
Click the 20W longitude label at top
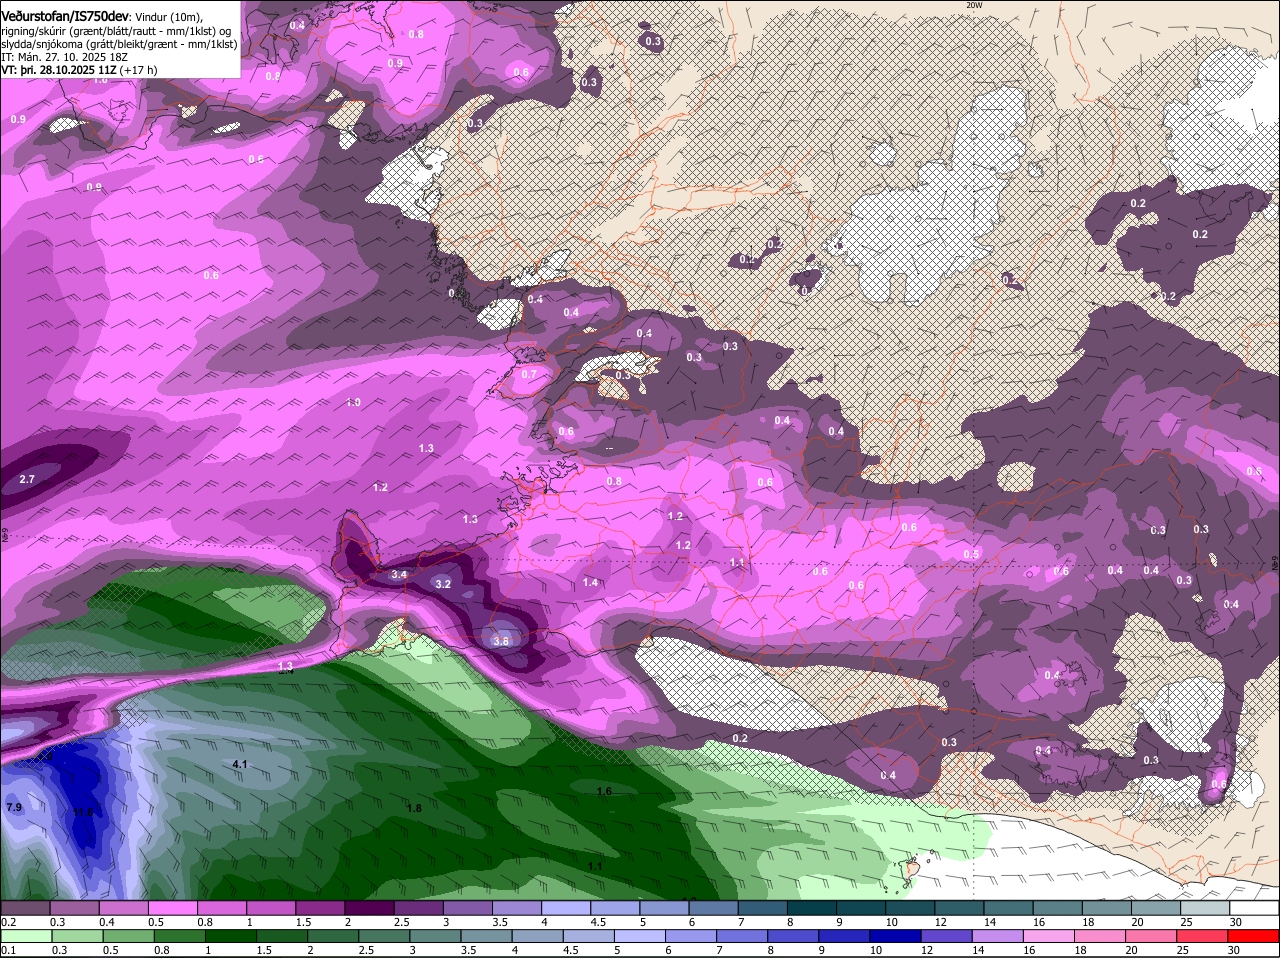974,5
